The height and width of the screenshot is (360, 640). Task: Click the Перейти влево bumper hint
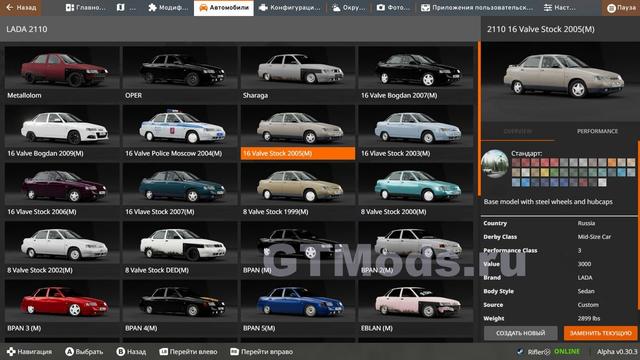pos(188,351)
